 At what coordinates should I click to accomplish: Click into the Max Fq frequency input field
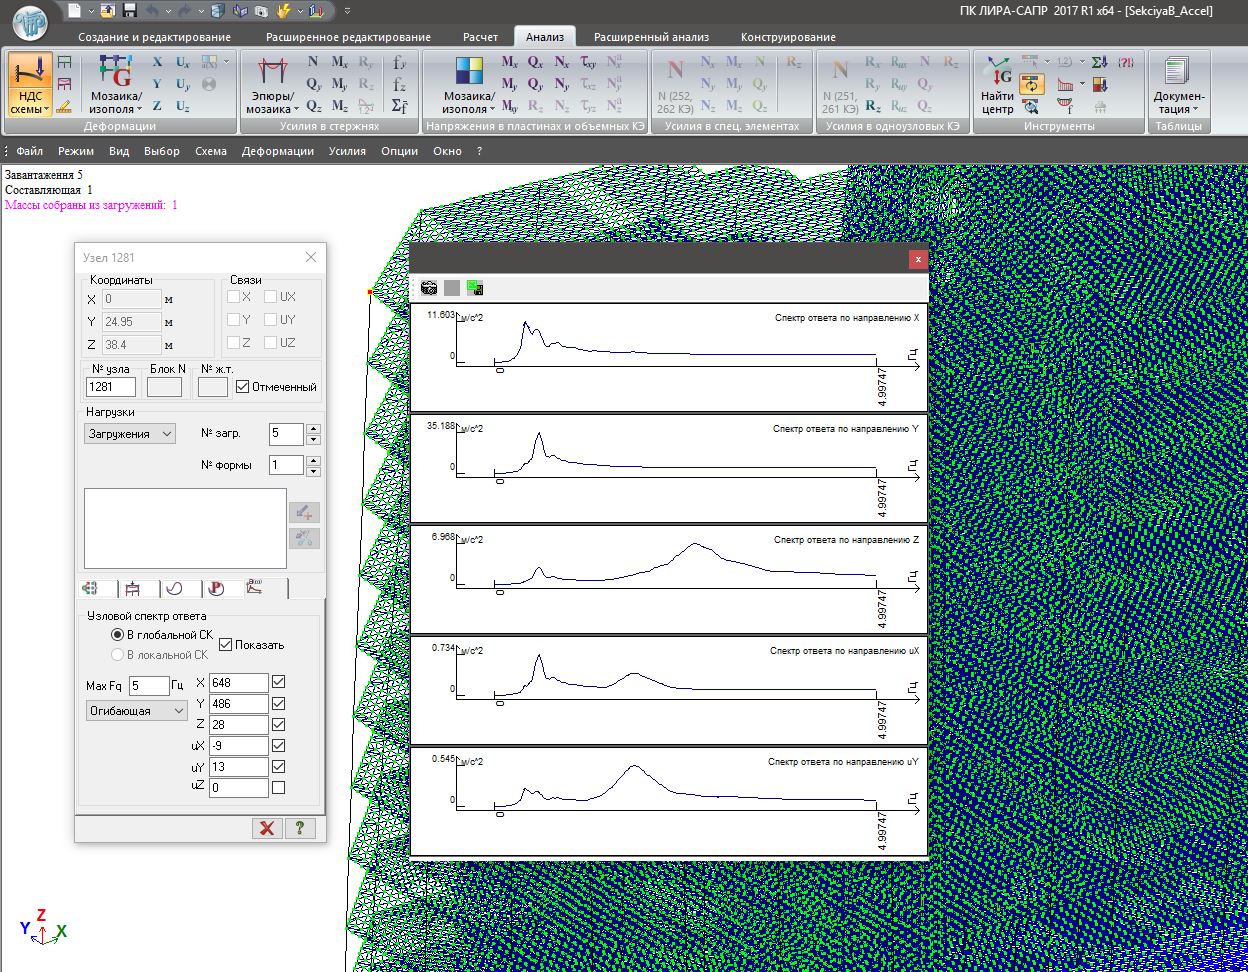(x=149, y=686)
